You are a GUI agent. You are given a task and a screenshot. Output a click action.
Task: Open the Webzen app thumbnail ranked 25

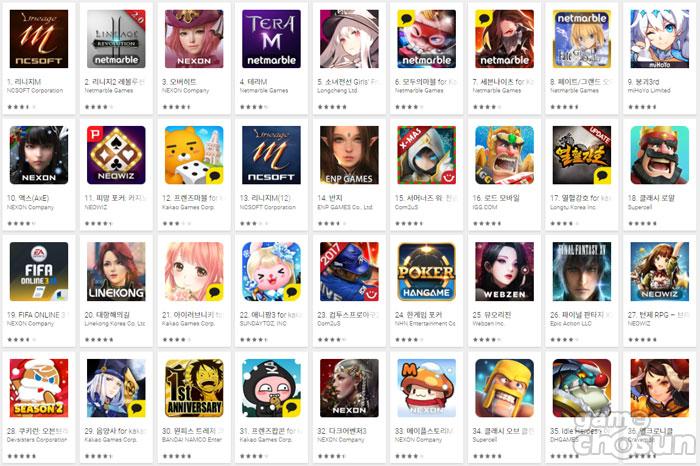pos(504,271)
